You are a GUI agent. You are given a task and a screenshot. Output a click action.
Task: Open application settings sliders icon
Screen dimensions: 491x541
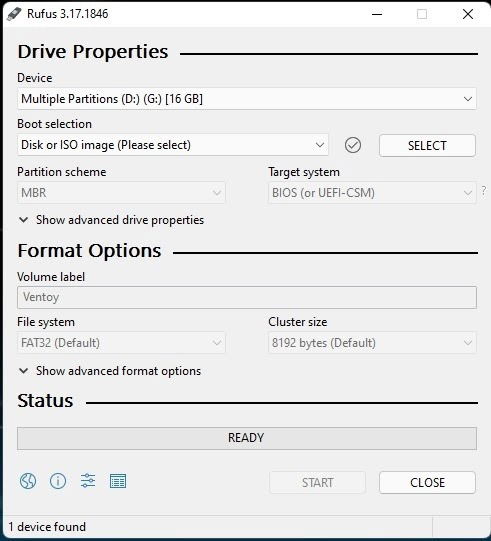(88, 481)
